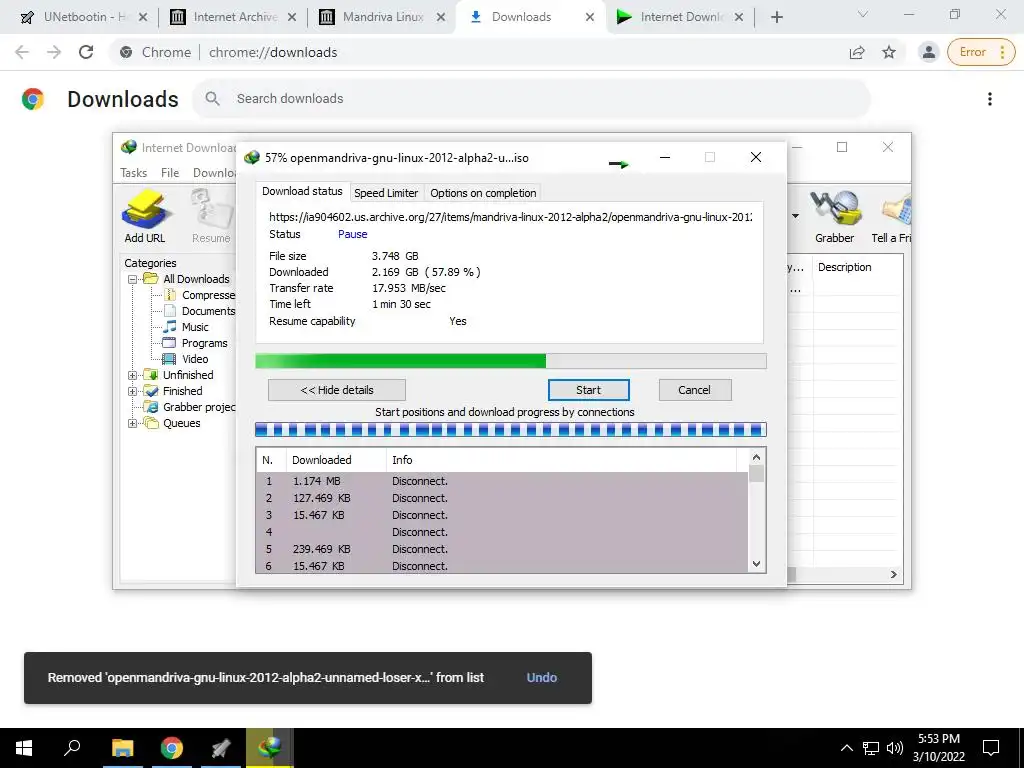Click the share page icon in address bar
Image resolution: width=1024 pixels, height=768 pixels.
coord(857,52)
